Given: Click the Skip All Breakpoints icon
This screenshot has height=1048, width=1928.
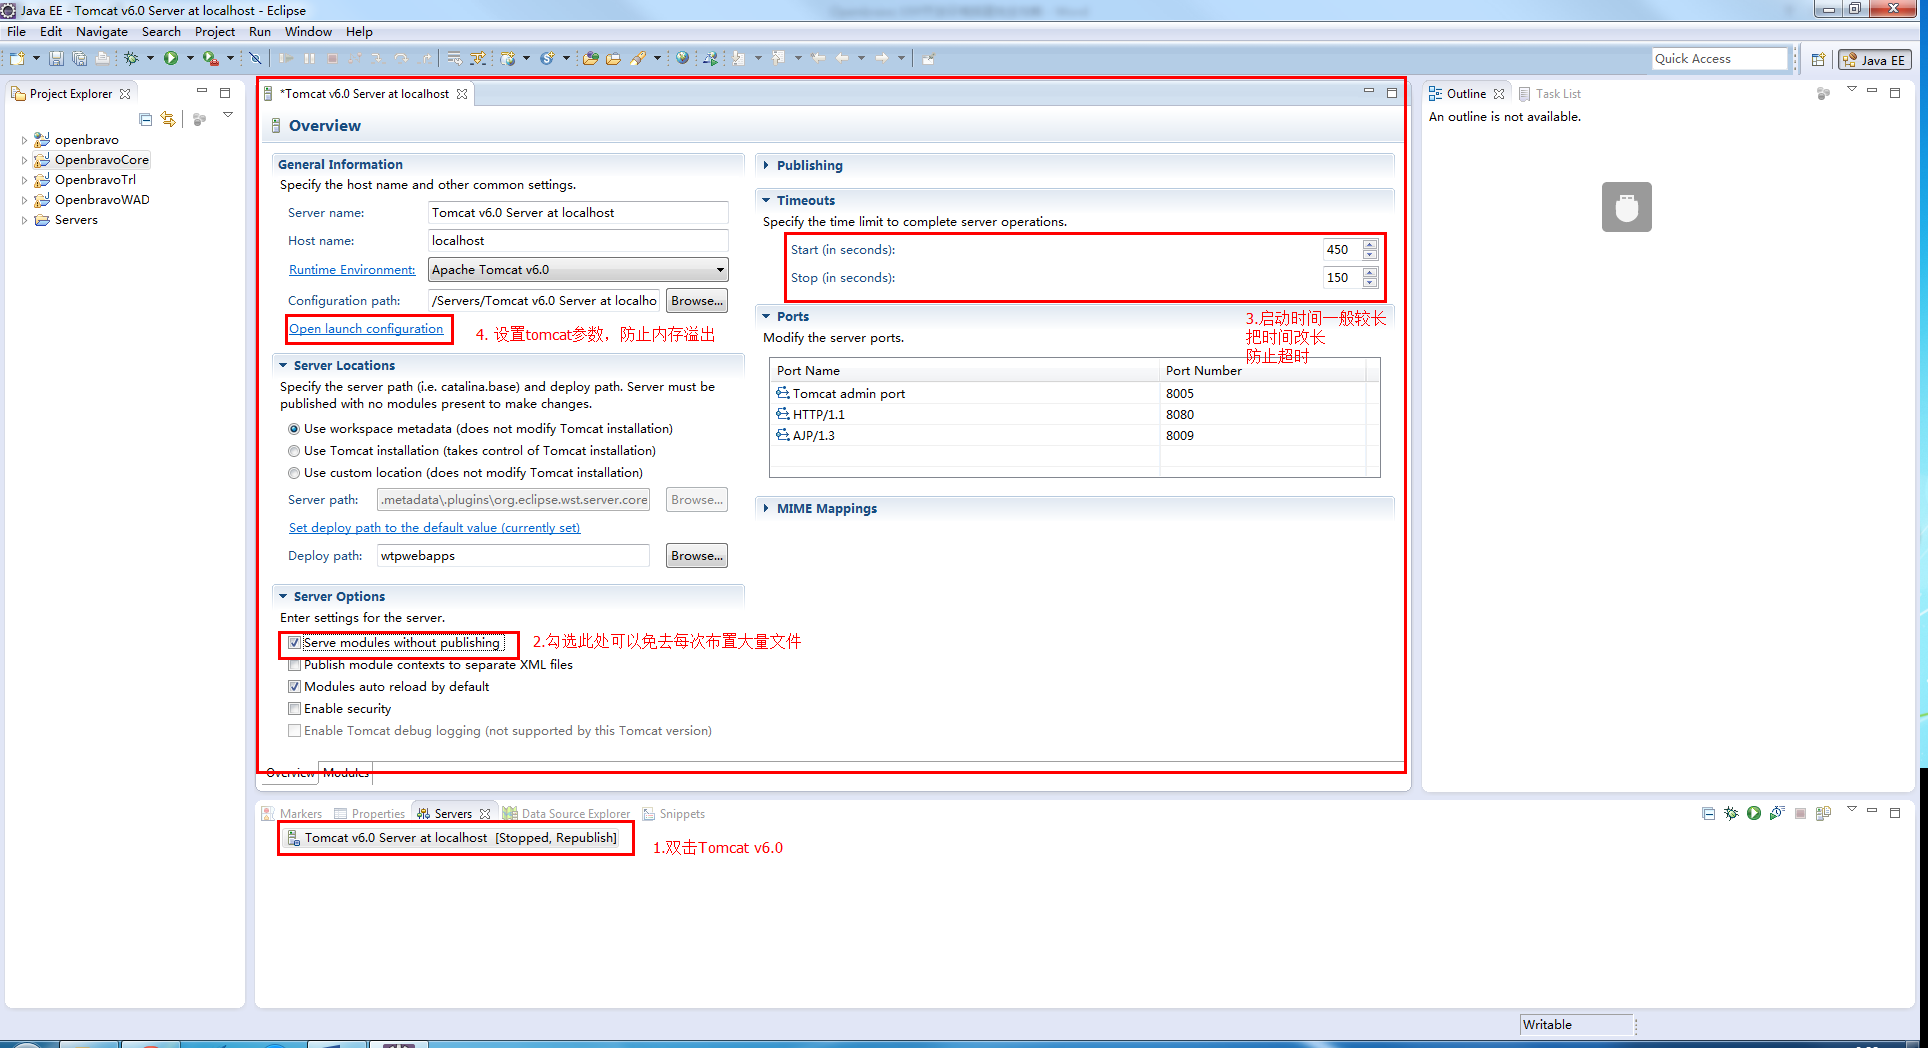Looking at the screenshot, I should tap(255, 58).
